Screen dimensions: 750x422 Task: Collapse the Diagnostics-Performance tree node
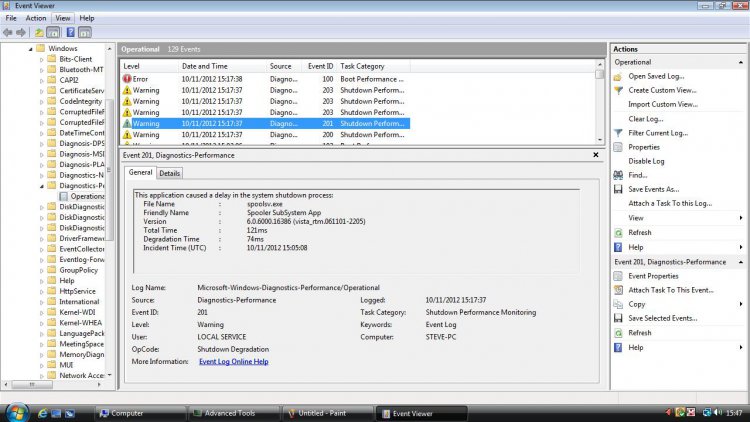click(42, 186)
